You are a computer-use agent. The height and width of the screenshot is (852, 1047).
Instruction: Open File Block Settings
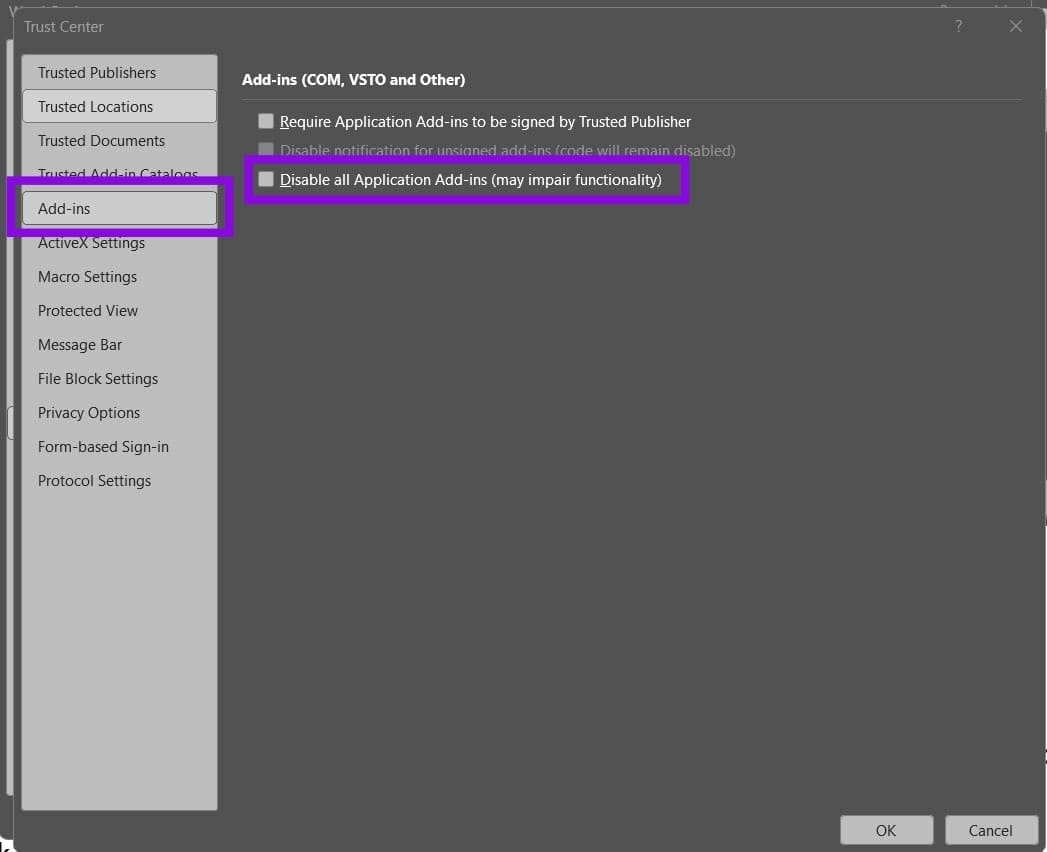pyautogui.click(x=119, y=379)
